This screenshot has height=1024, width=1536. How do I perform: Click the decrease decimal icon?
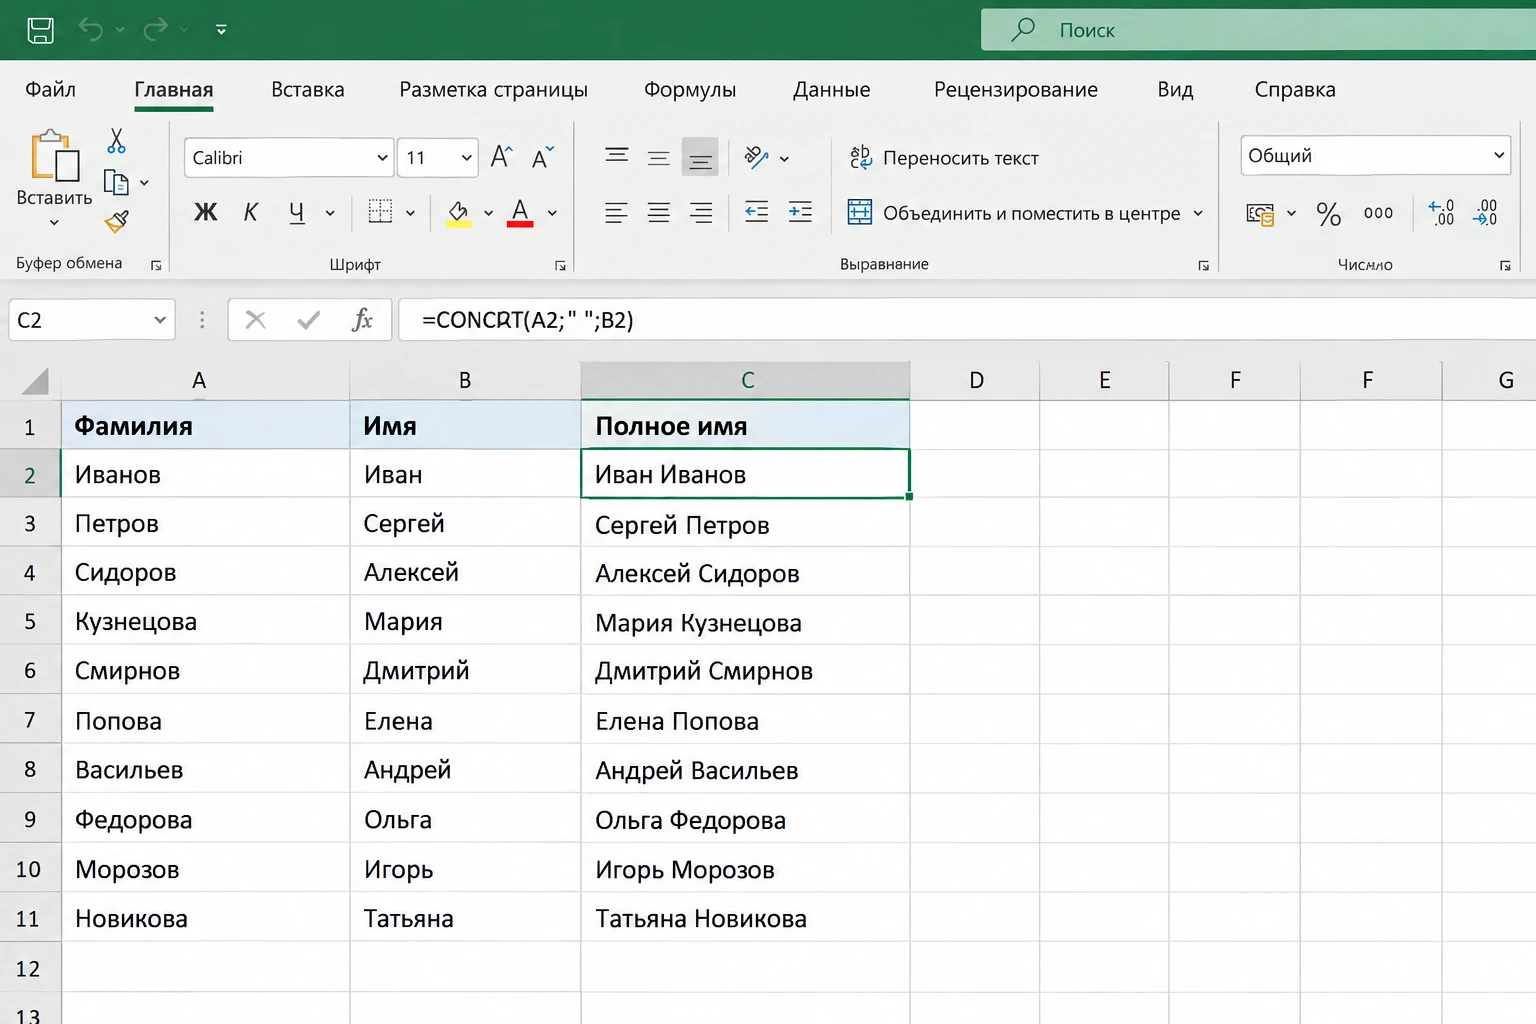coord(1485,213)
